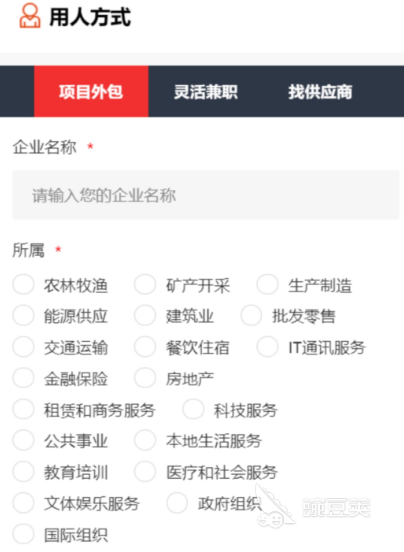Open the 灵活兼职 tab
Viewport: 404px width, 552px height.
tap(206, 92)
